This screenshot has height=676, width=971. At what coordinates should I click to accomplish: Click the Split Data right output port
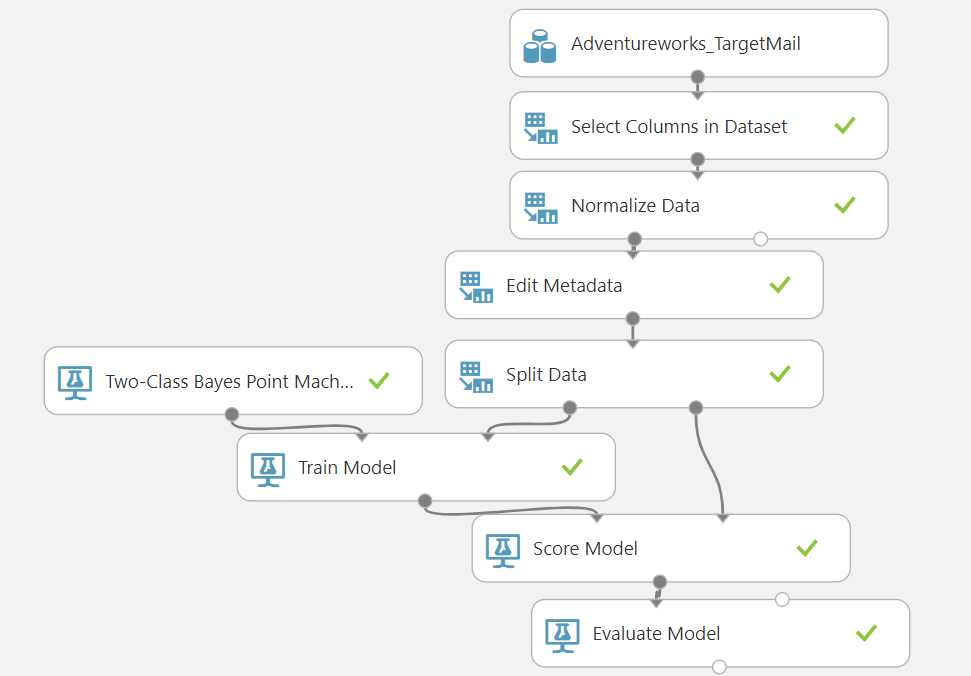click(x=696, y=407)
